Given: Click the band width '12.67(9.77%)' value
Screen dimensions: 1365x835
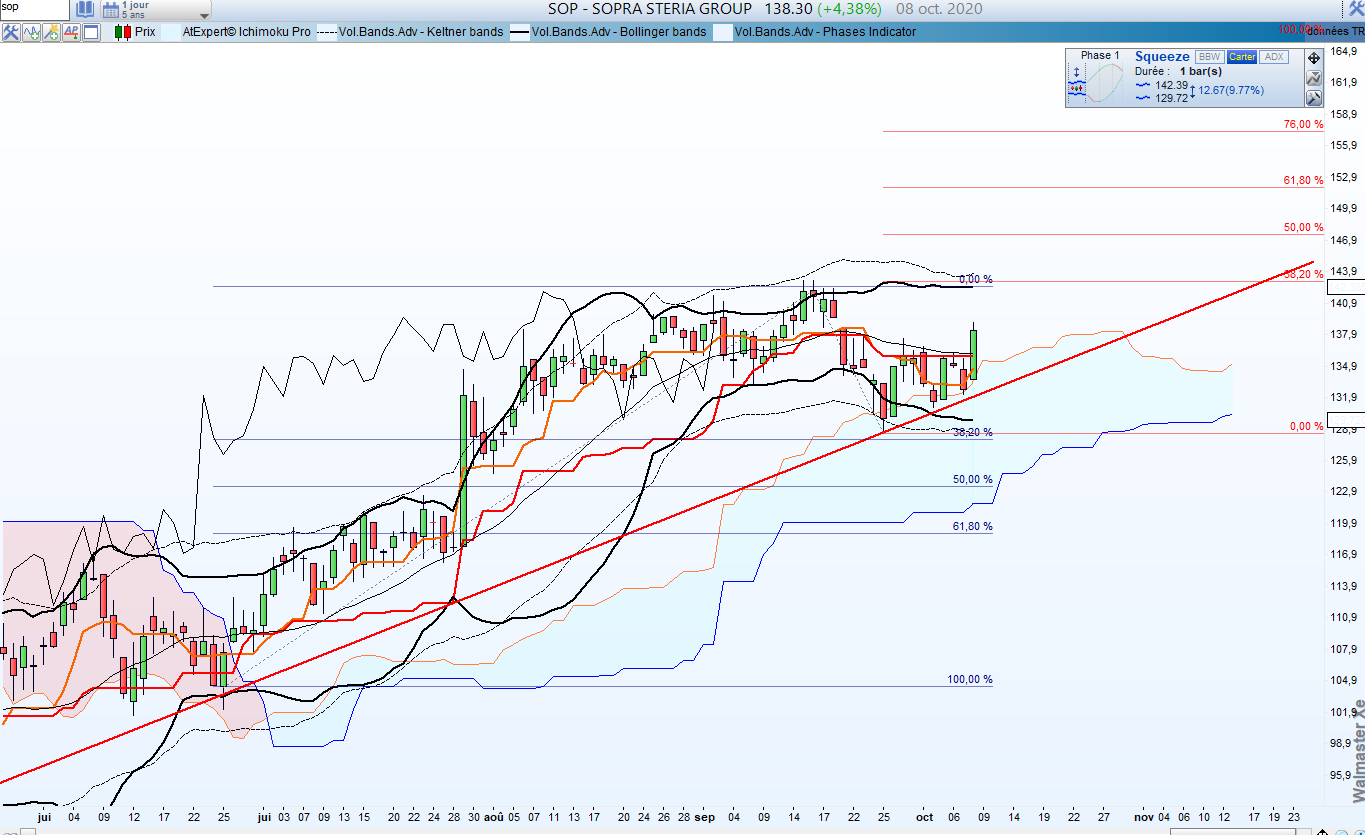Looking at the screenshot, I should (1232, 91).
